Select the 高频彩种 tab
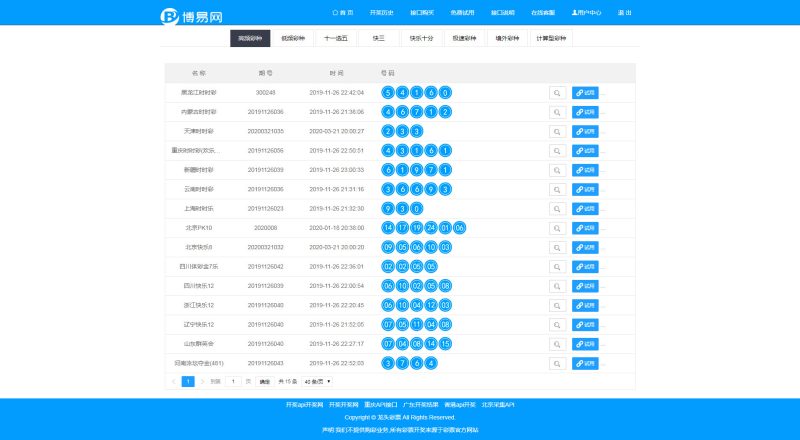Viewport: 800px width, 440px height. [250, 38]
